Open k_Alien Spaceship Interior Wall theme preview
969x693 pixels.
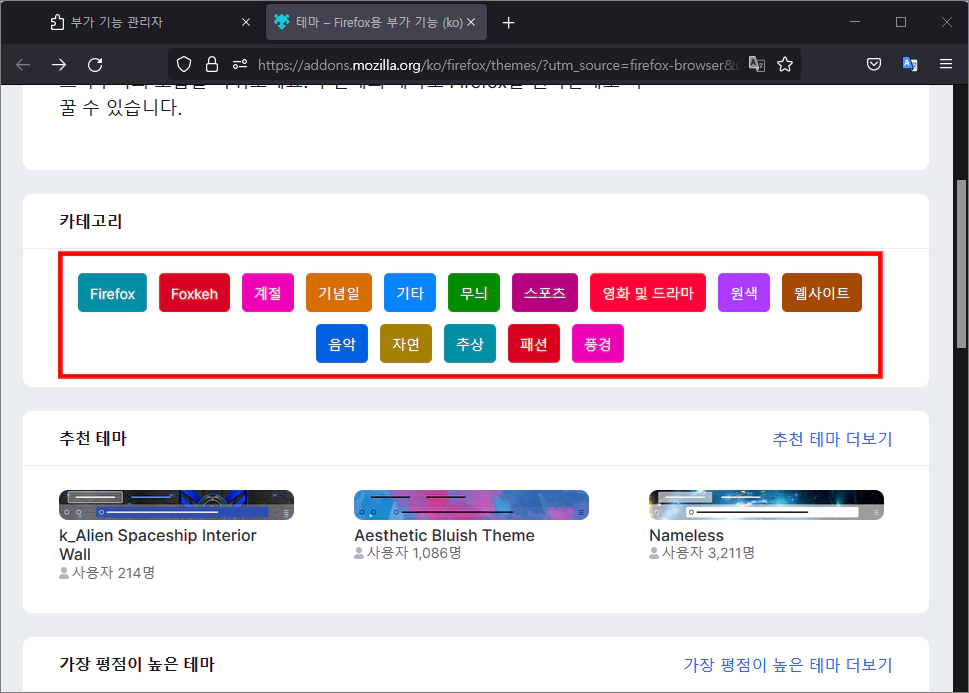tap(176, 505)
